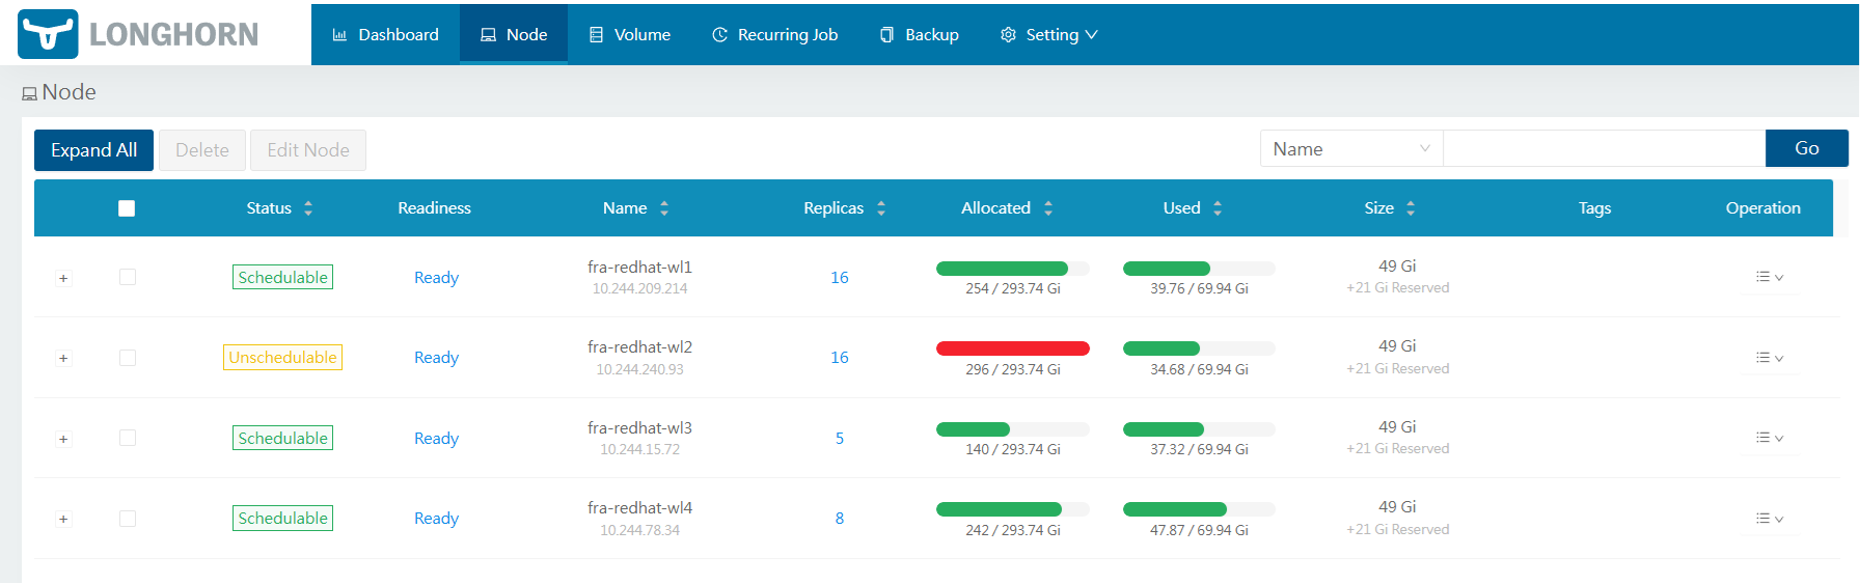The width and height of the screenshot is (1860, 583).
Task: Sort by the Replicas column sort icon
Action: coord(881,208)
